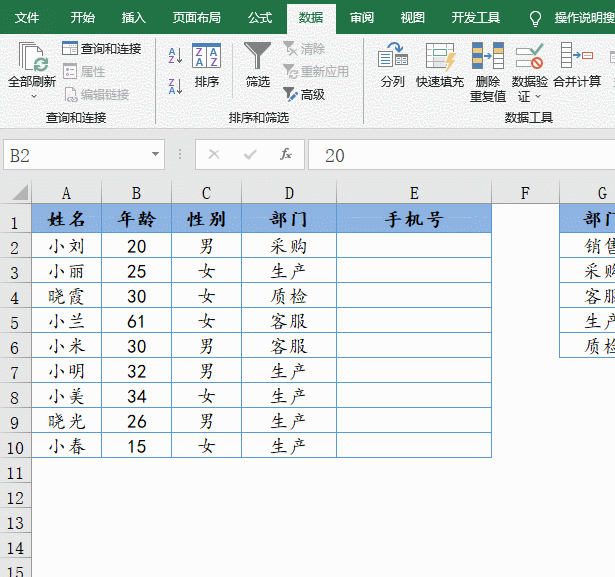Click the Properties (属性) button
This screenshot has width=615, height=577.
tap(84, 71)
